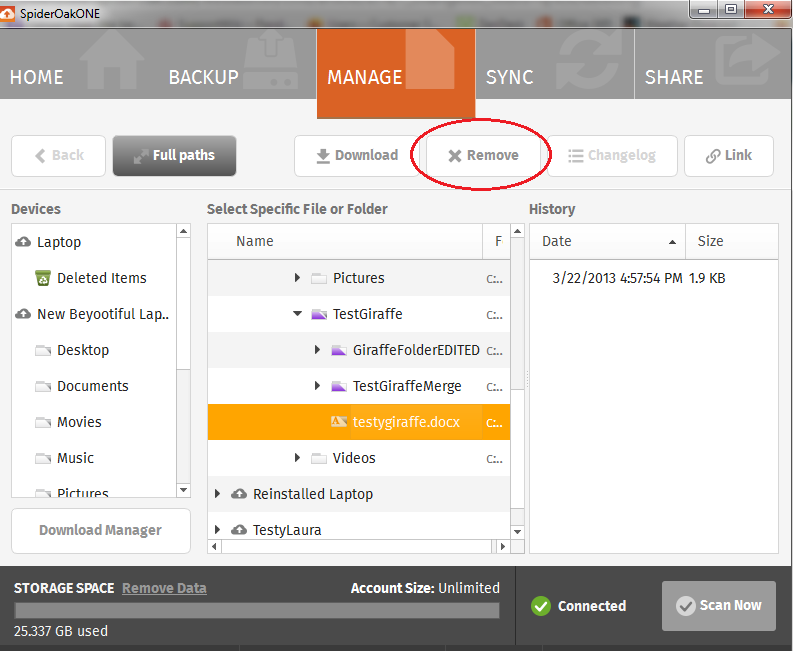The image size is (793, 651).
Task: Expand the TestyLaura device
Action: click(217, 530)
